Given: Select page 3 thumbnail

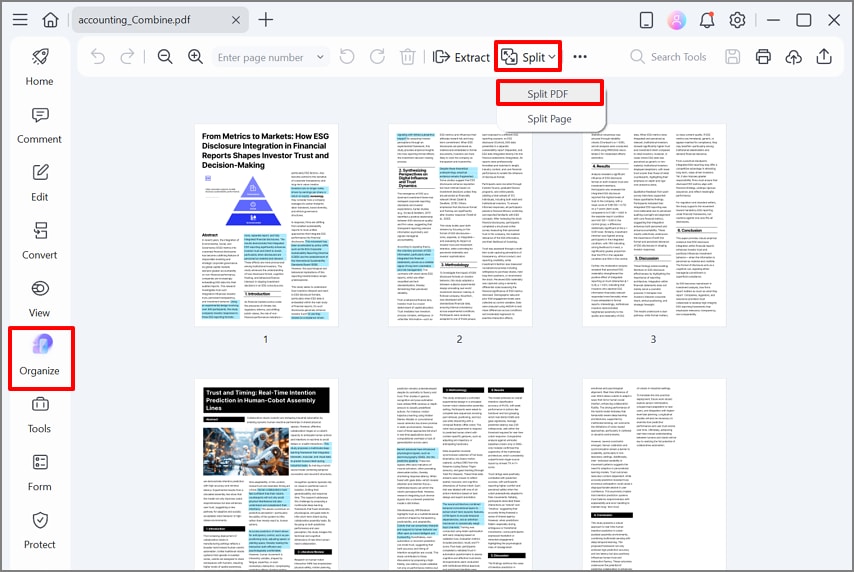Looking at the screenshot, I should (654, 225).
